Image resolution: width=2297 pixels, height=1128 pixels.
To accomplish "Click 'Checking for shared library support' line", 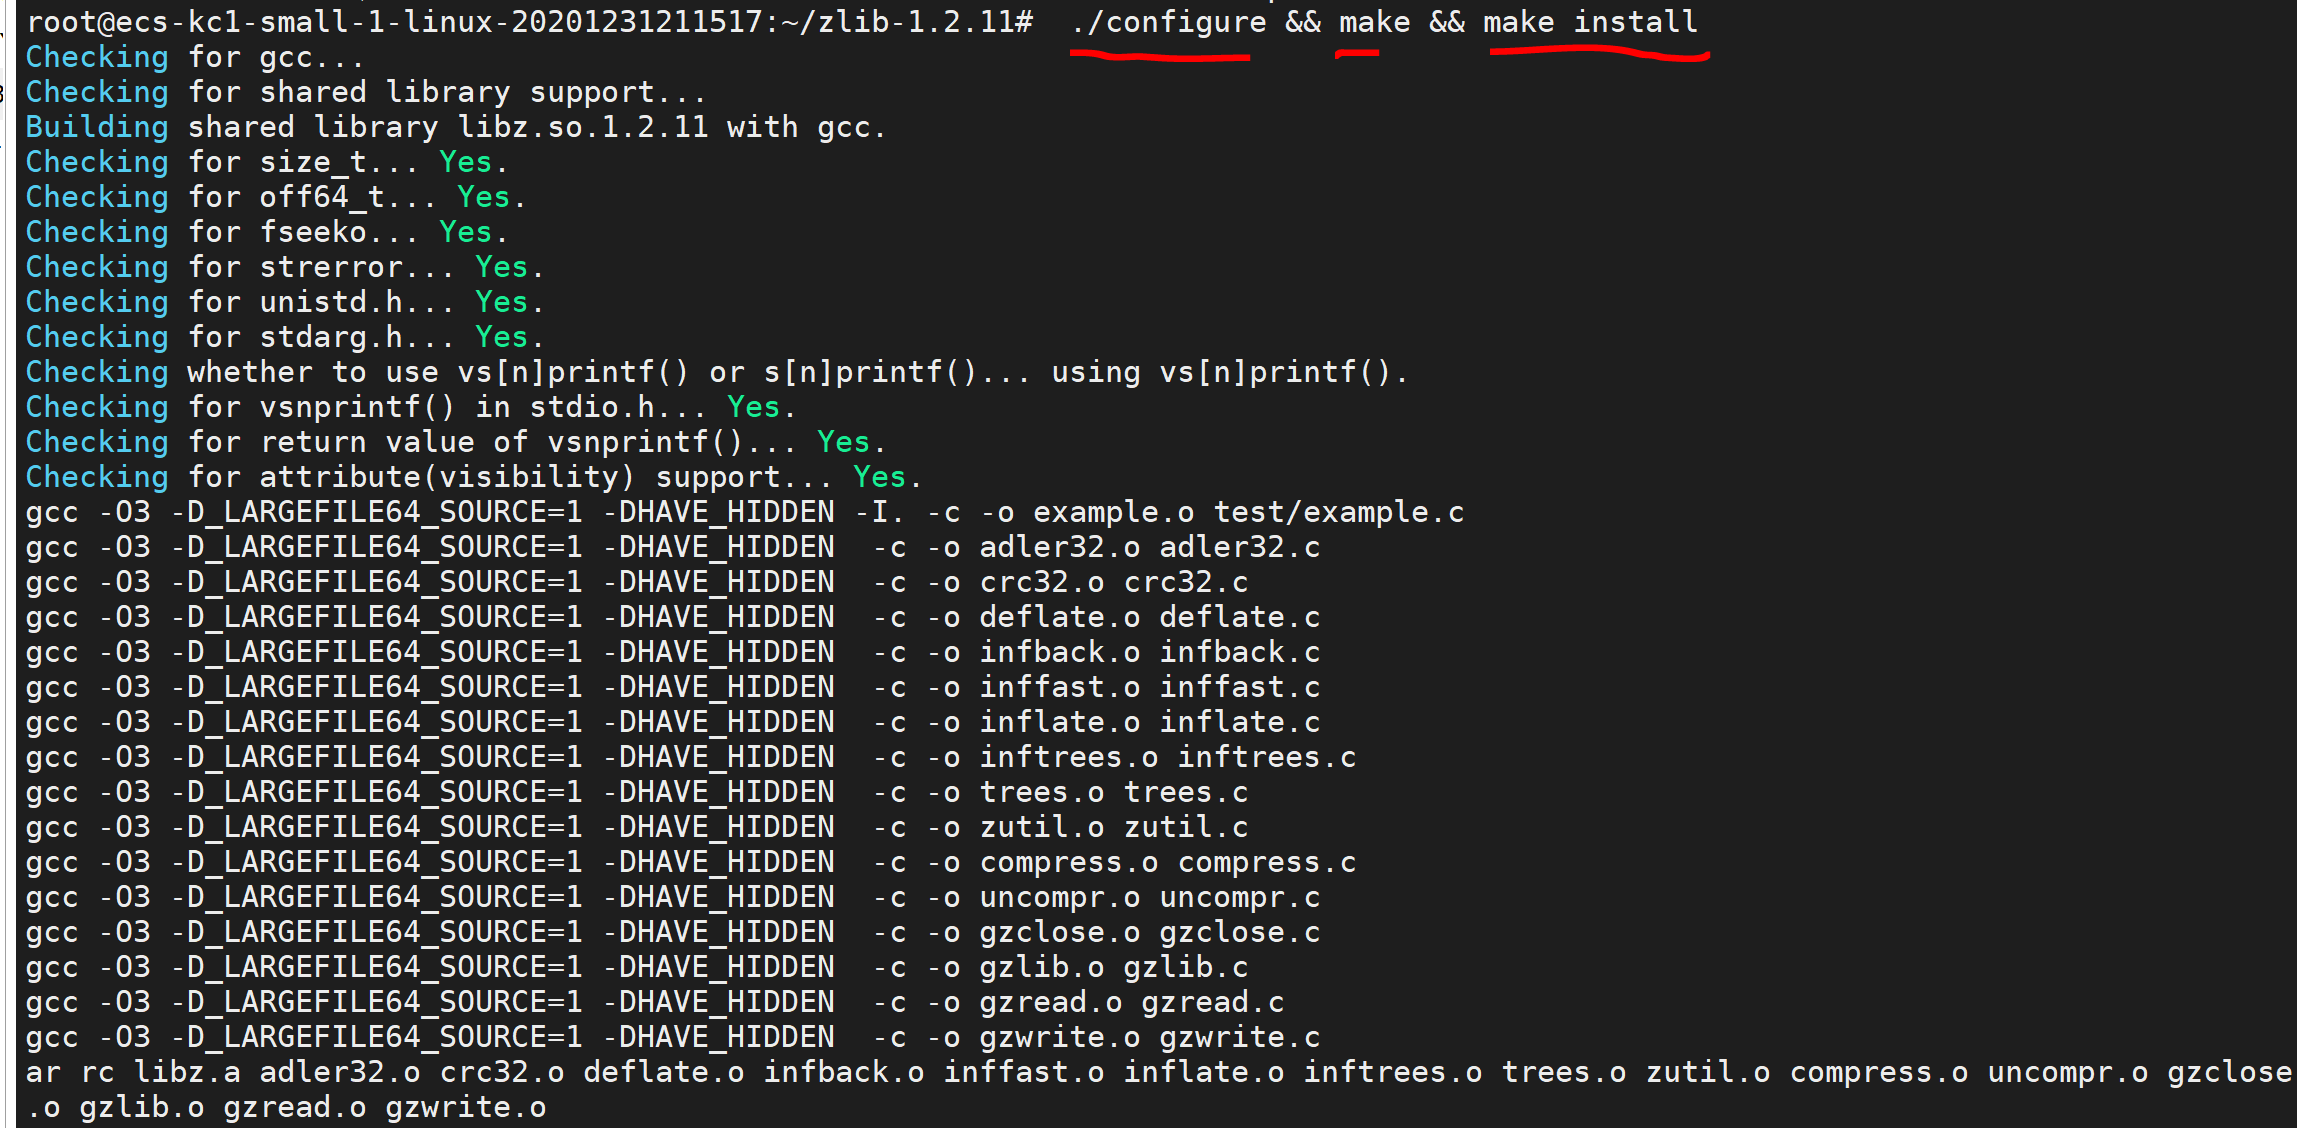I will click(365, 92).
